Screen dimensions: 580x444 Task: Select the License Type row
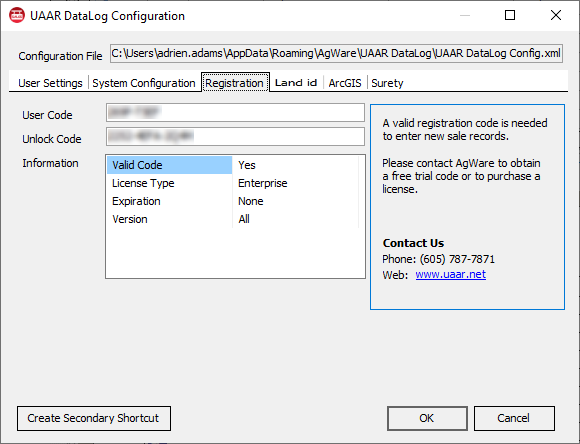tap(233, 183)
